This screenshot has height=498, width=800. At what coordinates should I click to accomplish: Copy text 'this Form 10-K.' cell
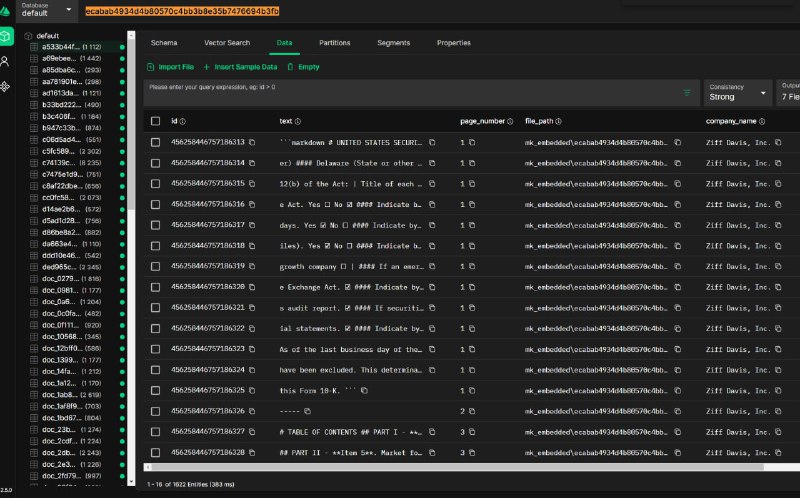tap(364, 390)
